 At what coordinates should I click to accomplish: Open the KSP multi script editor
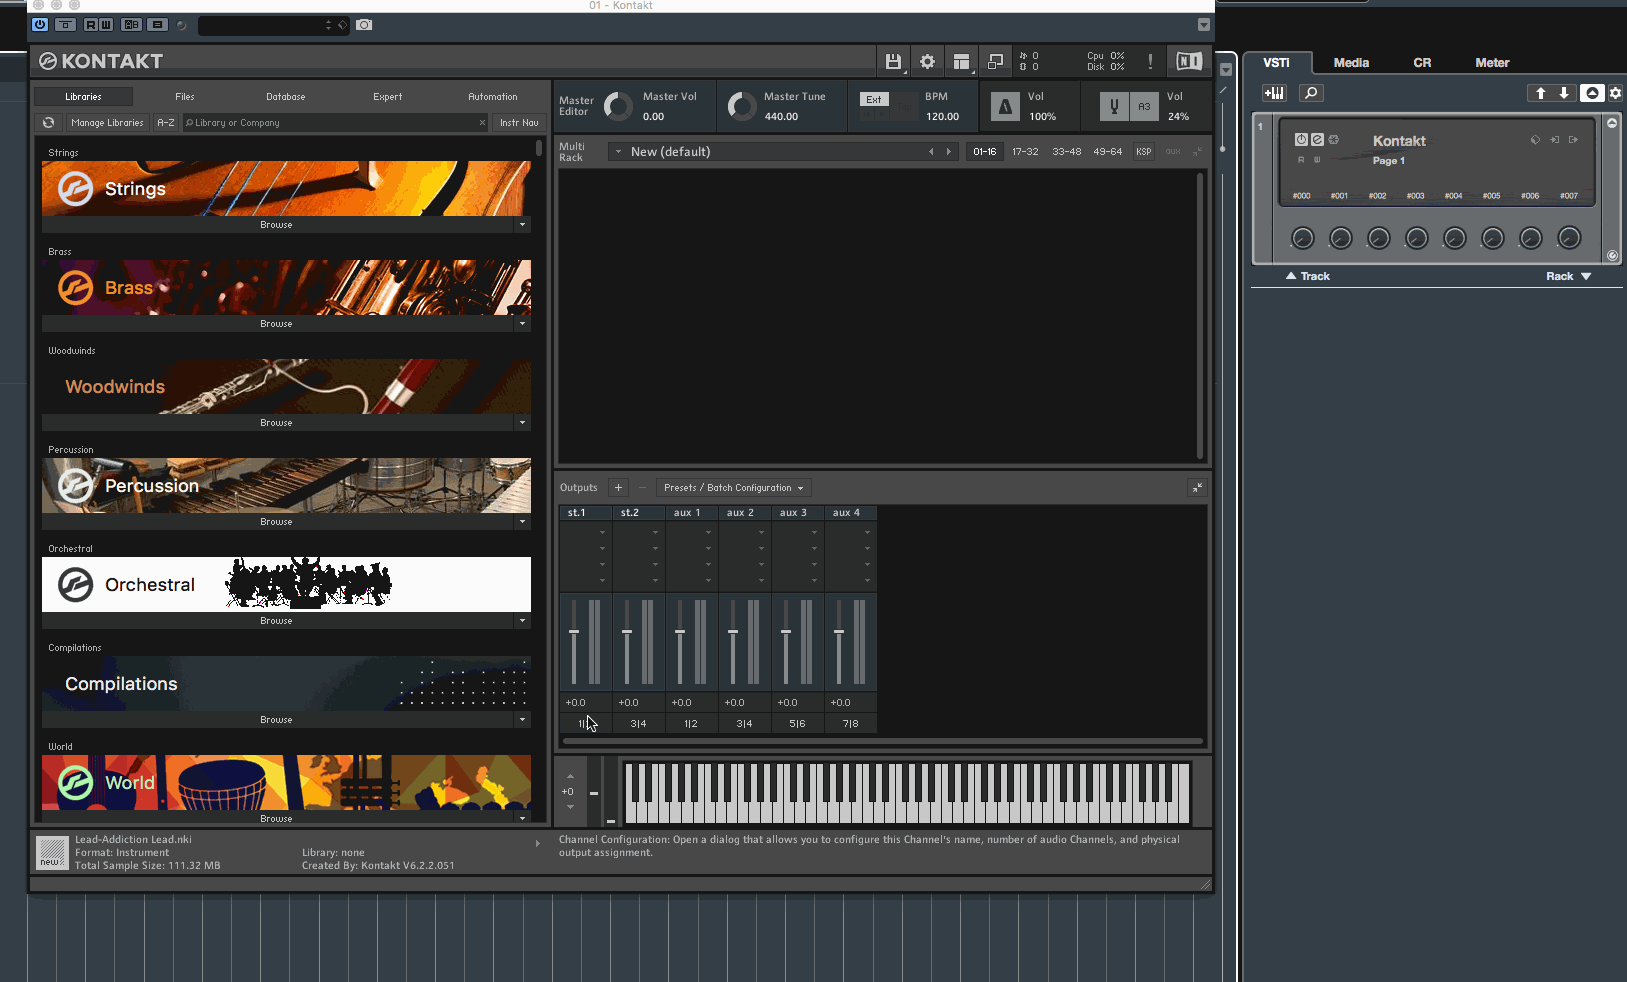coord(1144,152)
